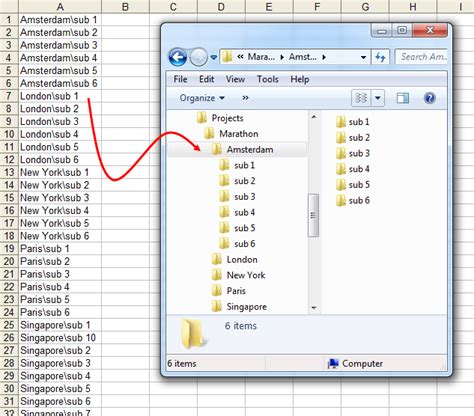Select row 19 header in spreadsheet
The width and height of the screenshot is (474, 416).
(x=9, y=249)
